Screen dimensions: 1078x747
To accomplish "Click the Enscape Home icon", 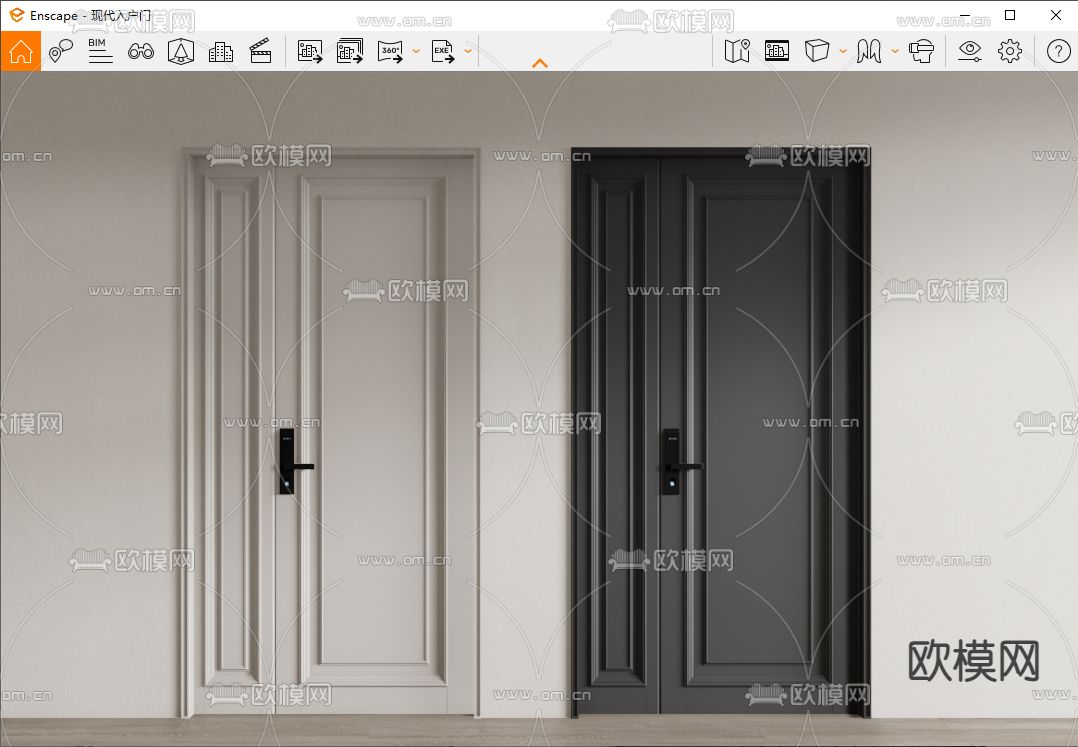I will click(21, 51).
